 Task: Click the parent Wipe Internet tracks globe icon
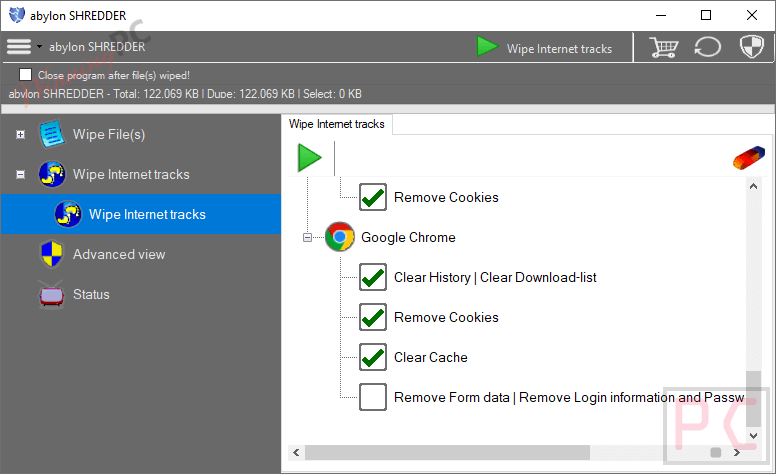click(x=52, y=174)
